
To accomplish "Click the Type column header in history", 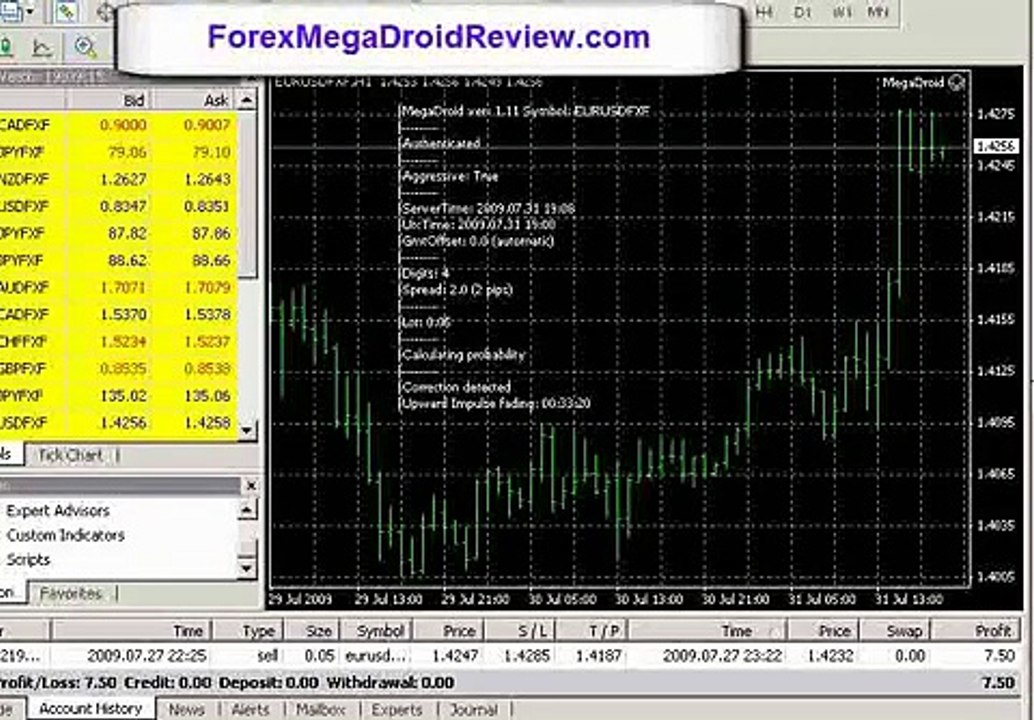I will (247, 631).
